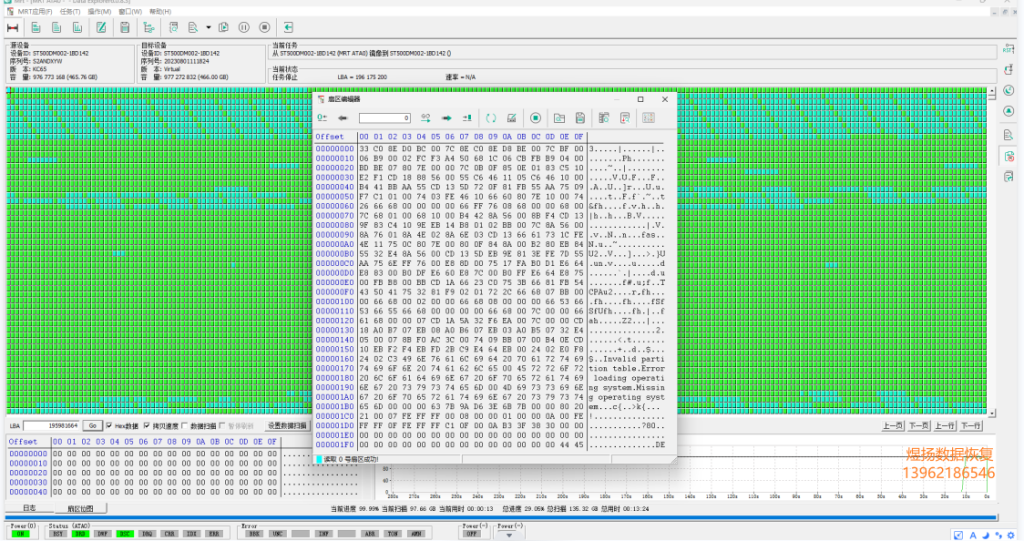Toggle the Hex数据 checkbox
This screenshot has height=541, width=1024.
point(109,426)
